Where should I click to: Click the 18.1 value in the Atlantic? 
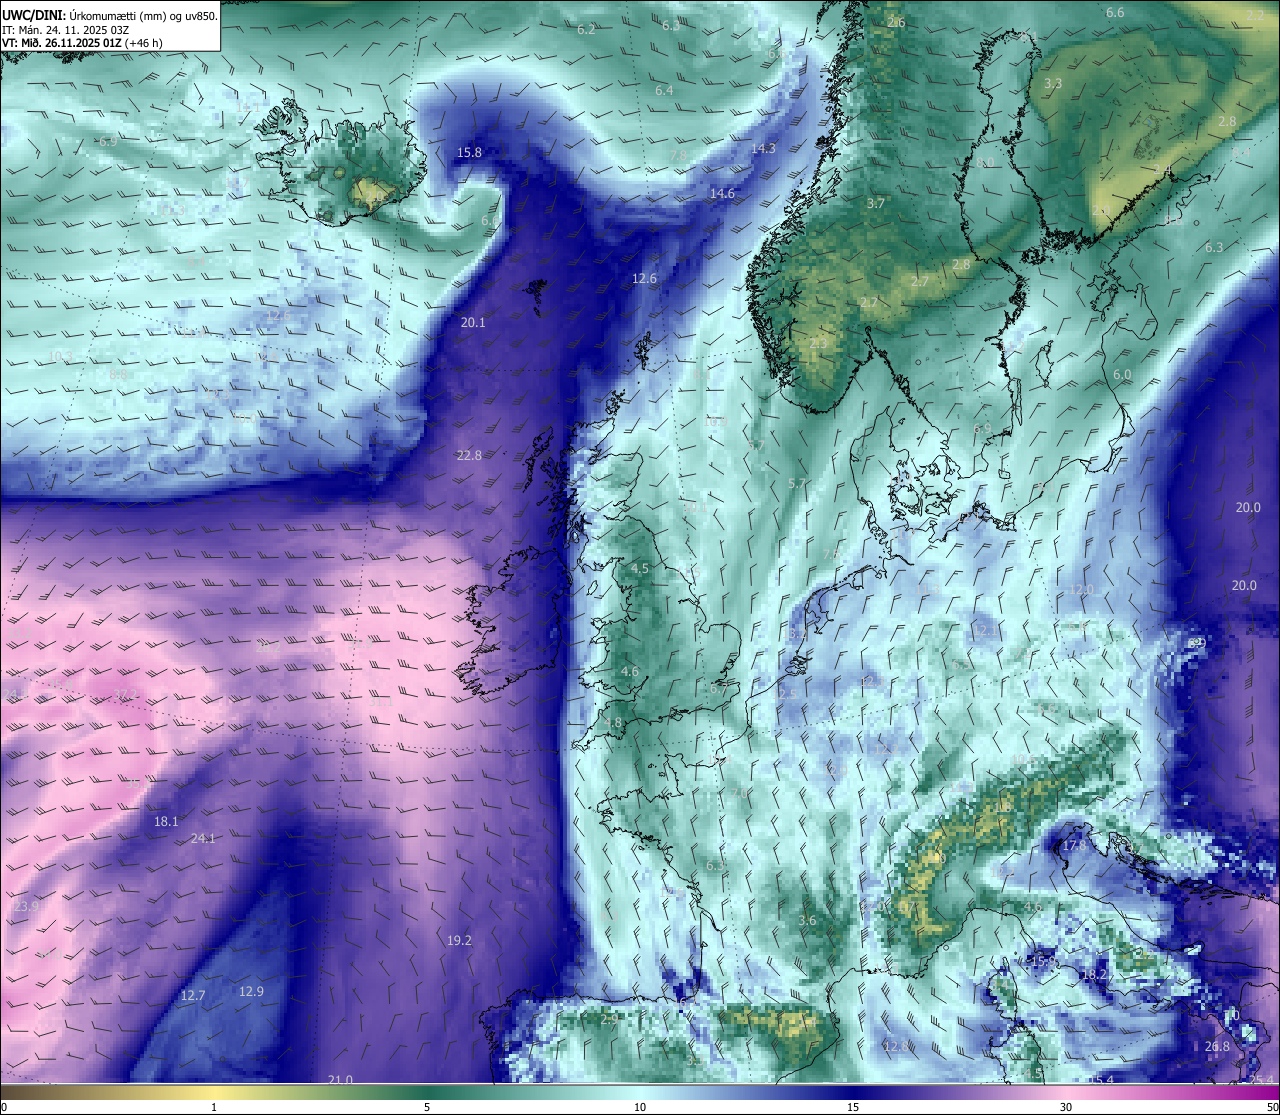pos(166,821)
